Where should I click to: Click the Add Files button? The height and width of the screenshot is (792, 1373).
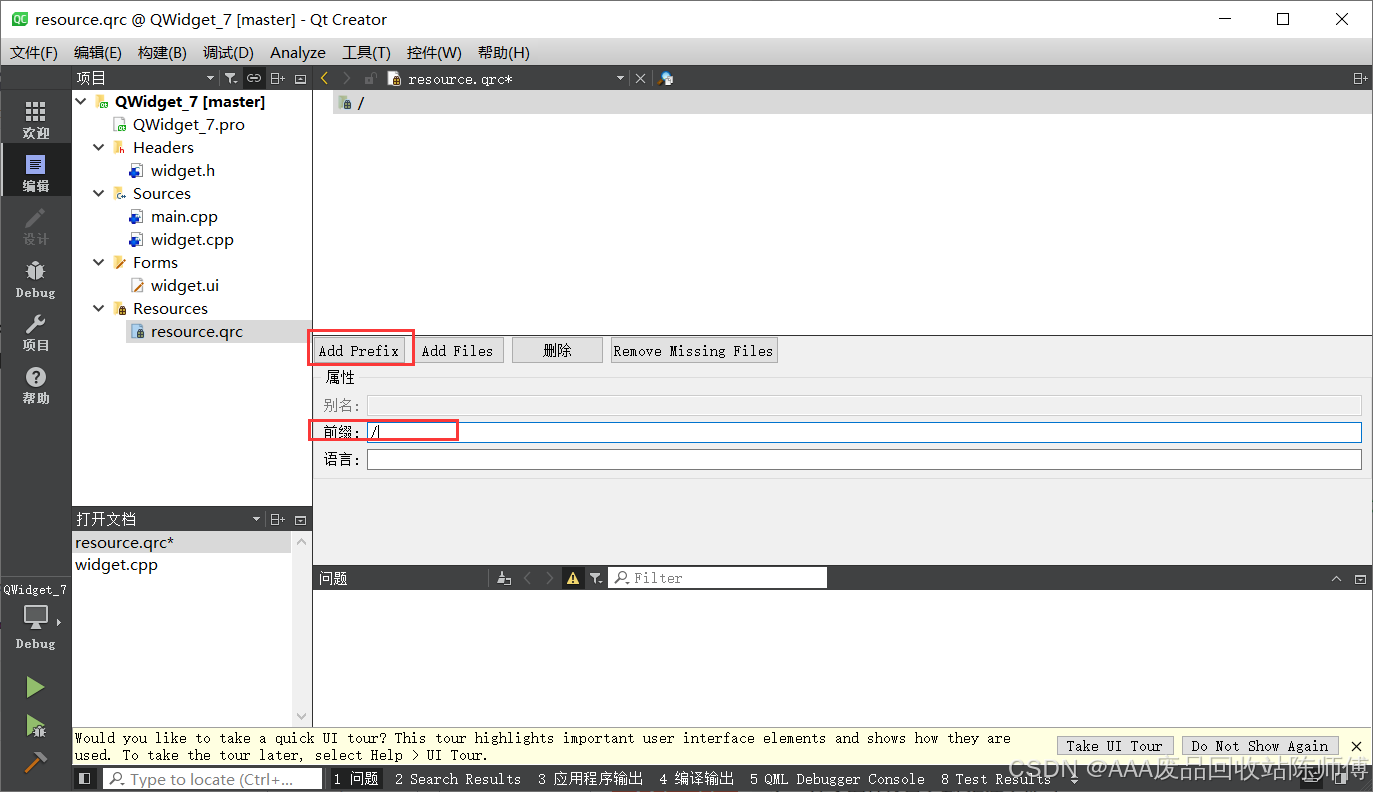pos(458,350)
